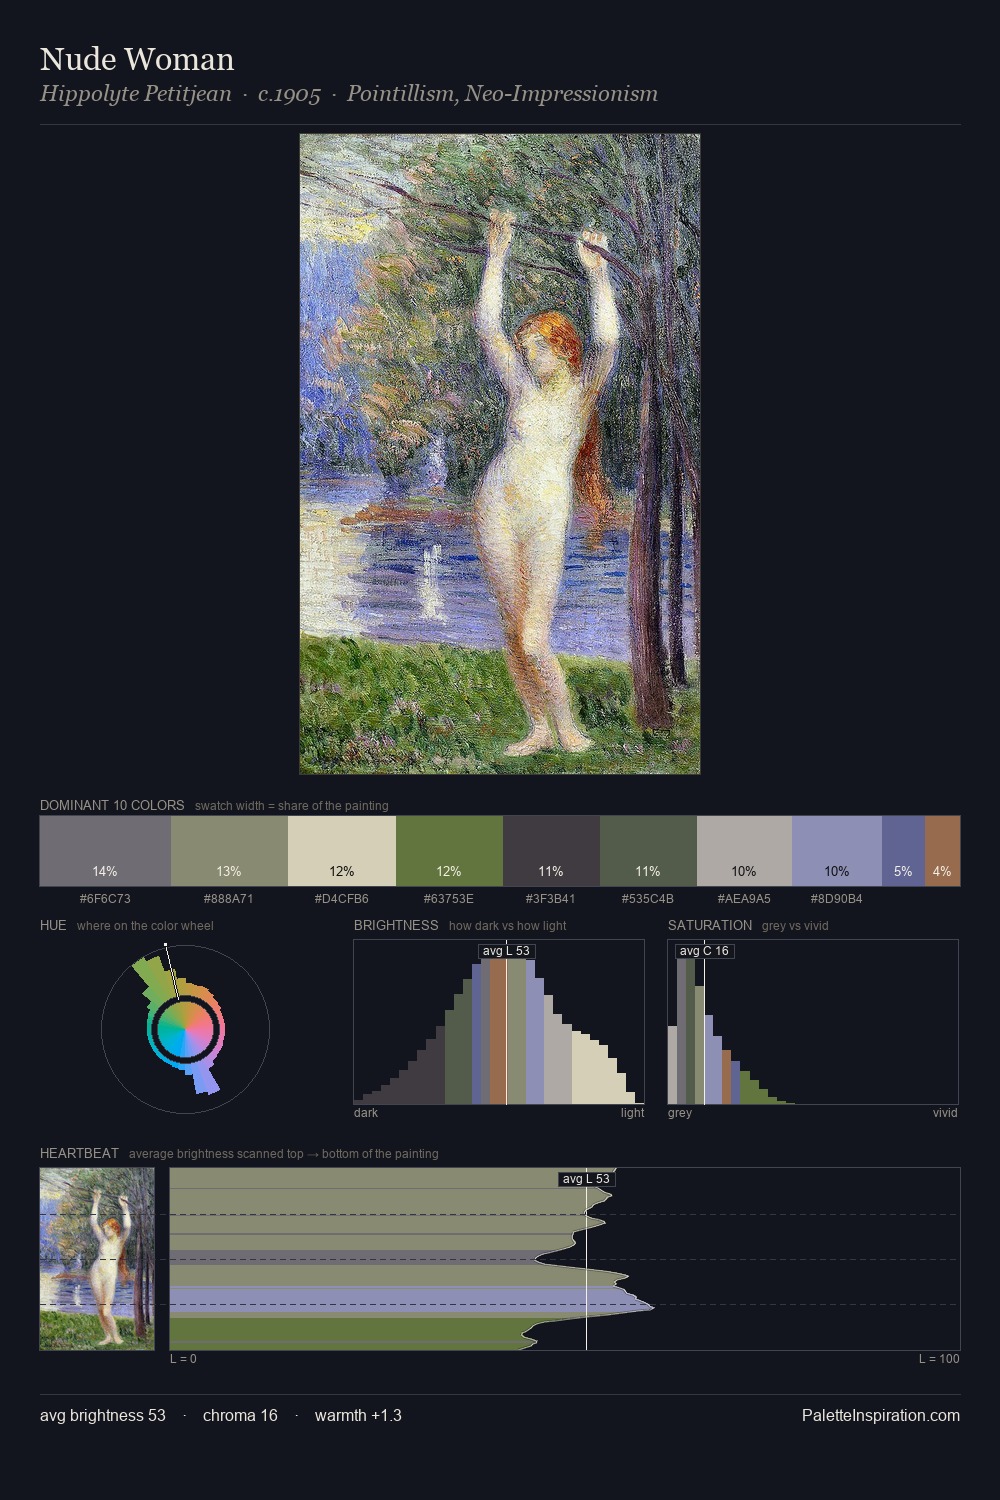Click the HEARTBEAT section heading

click(x=79, y=1153)
